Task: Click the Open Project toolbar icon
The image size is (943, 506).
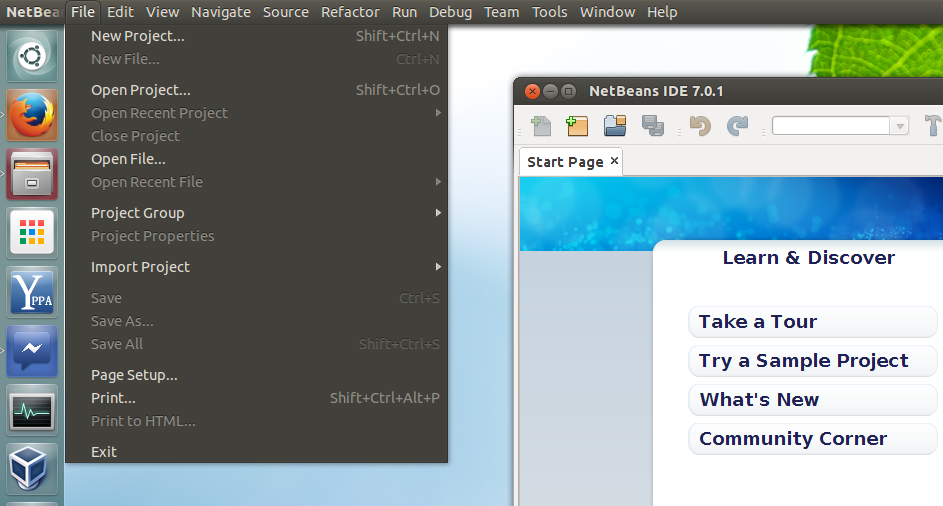Action: 615,126
